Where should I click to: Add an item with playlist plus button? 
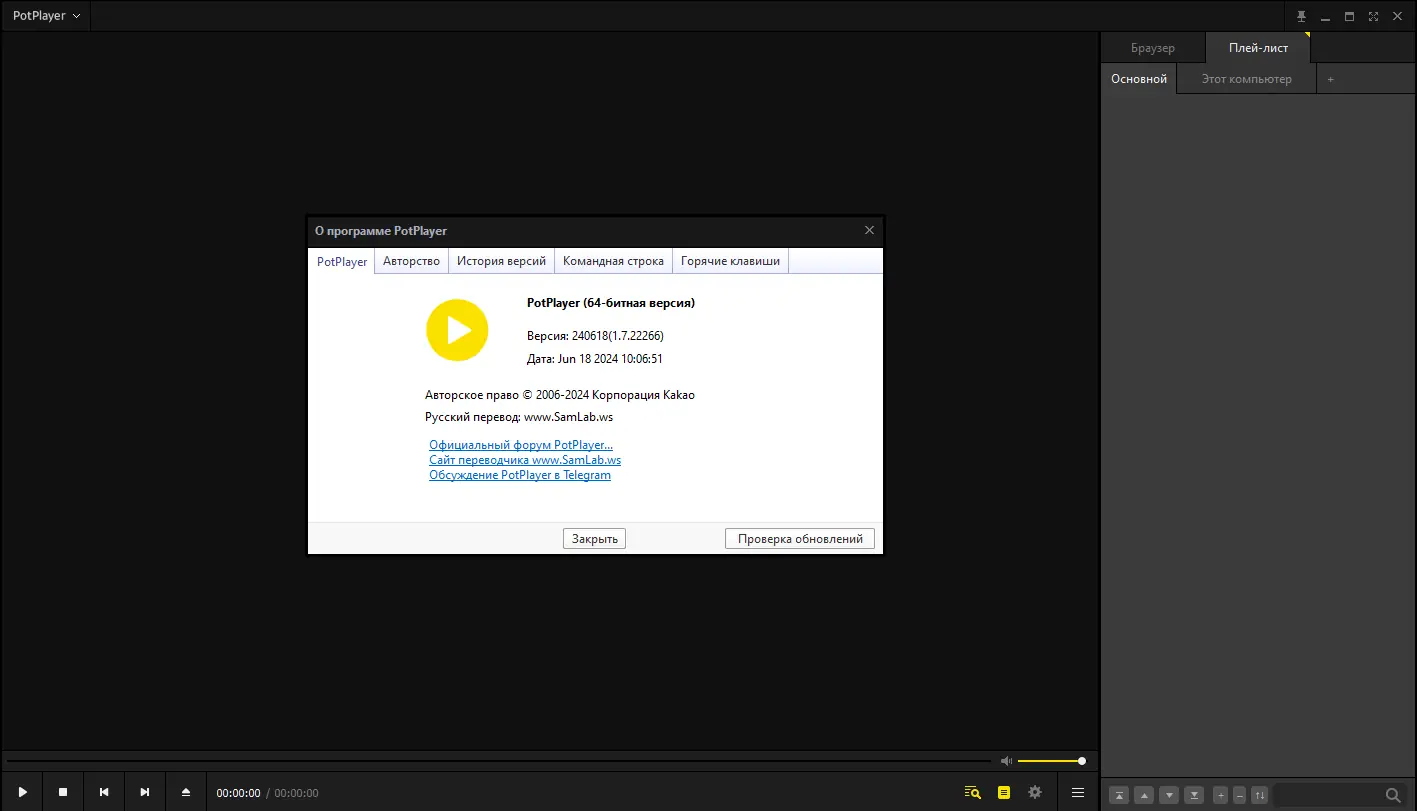[x=1220, y=795]
